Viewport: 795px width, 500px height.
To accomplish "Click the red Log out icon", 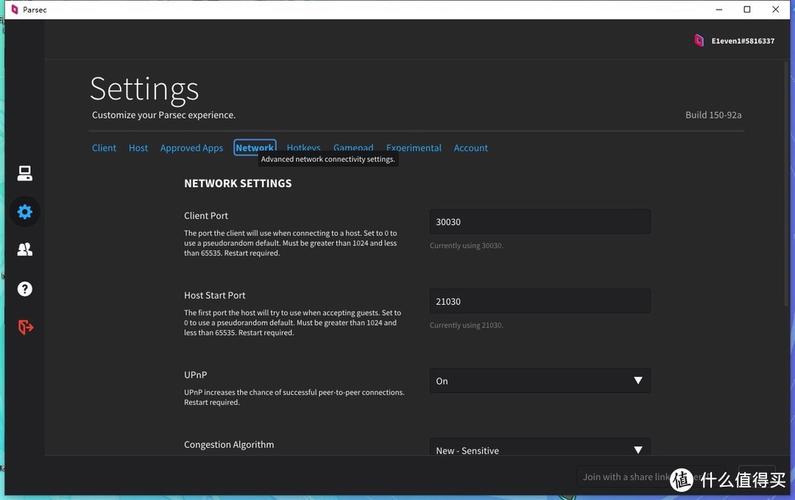I will pyautogui.click(x=25, y=327).
